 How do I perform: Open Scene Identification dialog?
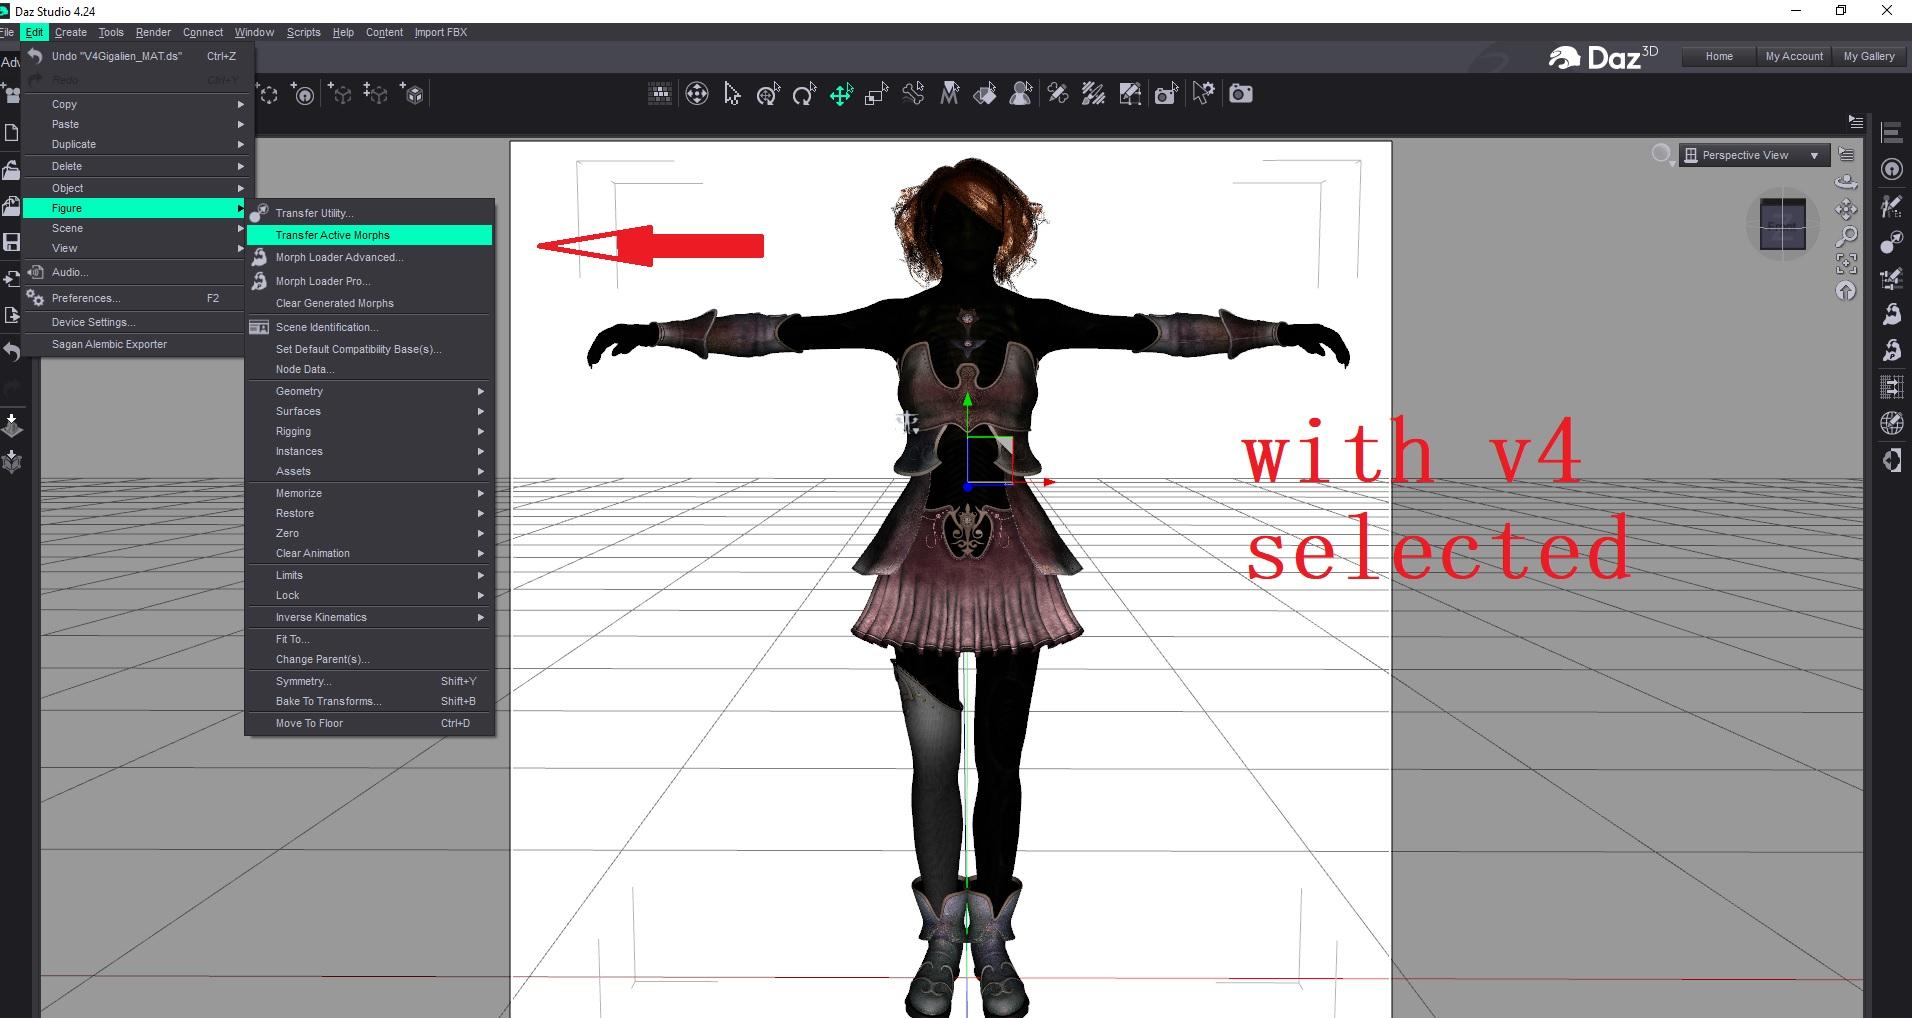370,327
